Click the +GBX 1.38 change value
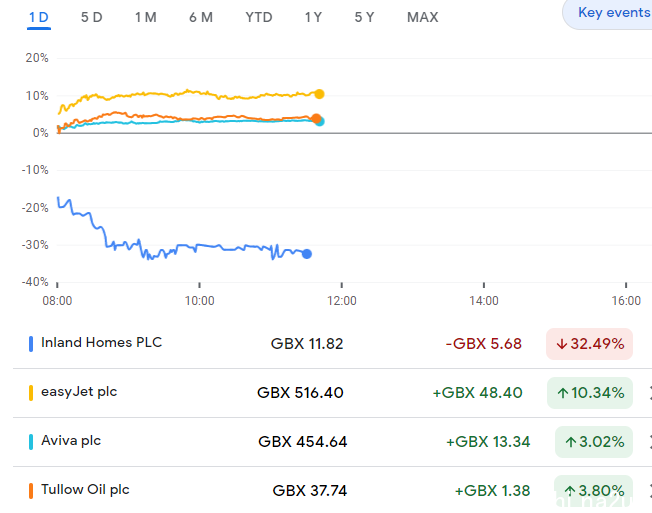Screen dimensions: 652x513 tap(492, 491)
